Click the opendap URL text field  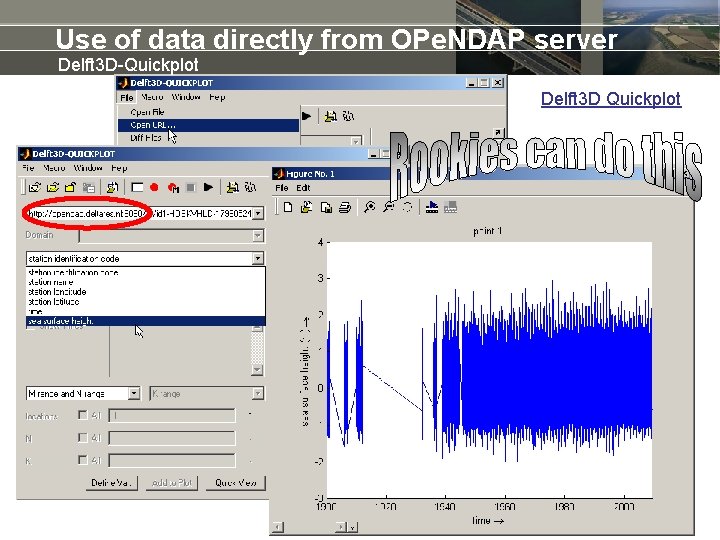(140, 214)
